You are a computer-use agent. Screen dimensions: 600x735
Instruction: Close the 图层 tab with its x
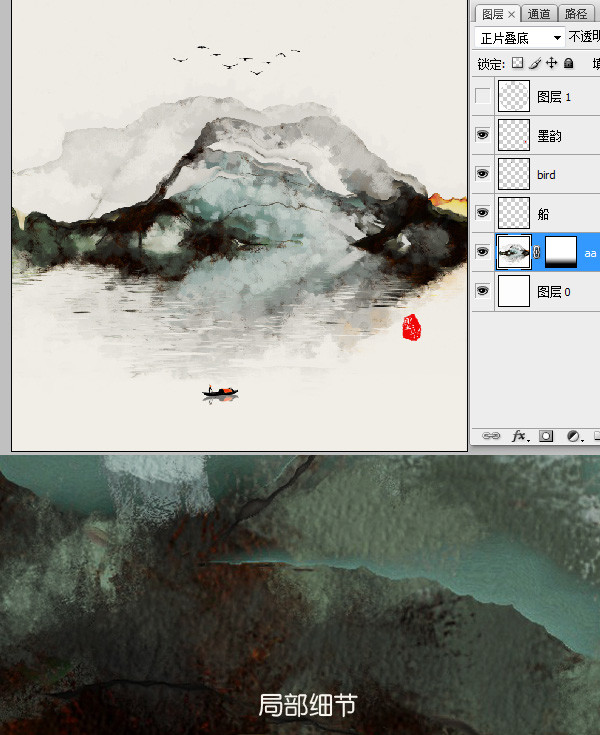click(x=511, y=15)
